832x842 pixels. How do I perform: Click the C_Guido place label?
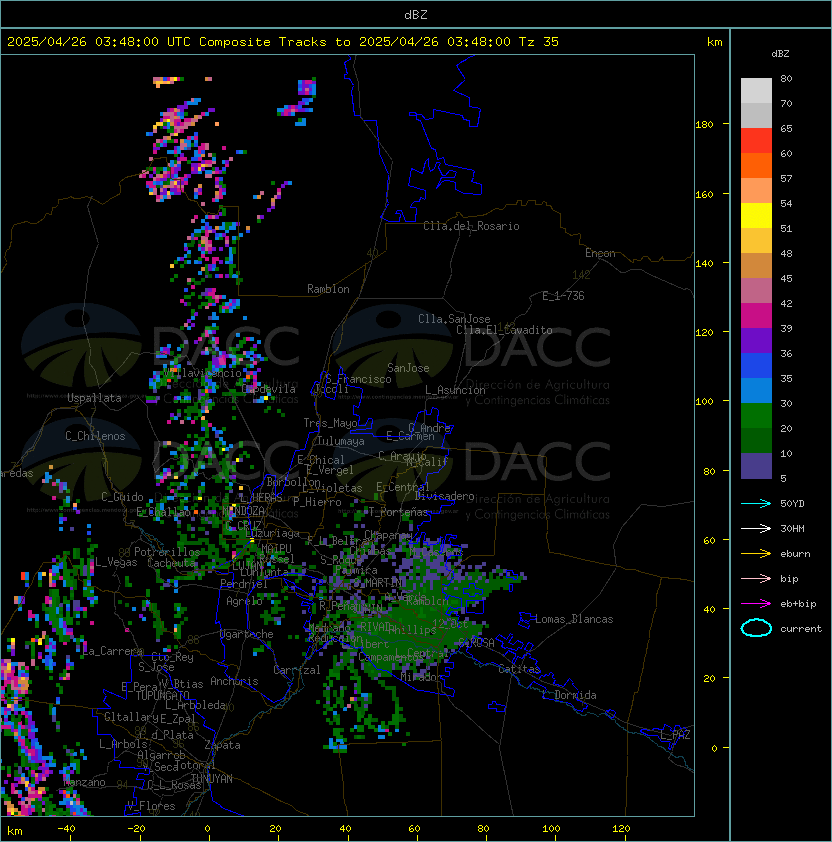coord(122,497)
